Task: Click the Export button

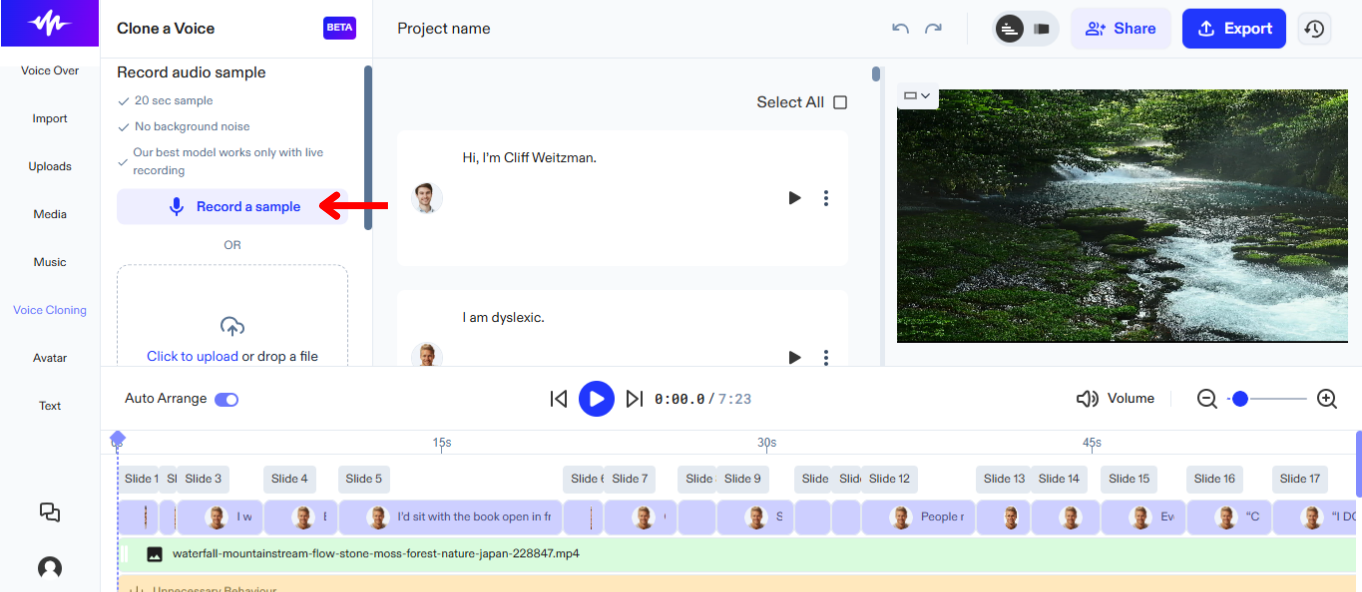Action: click(x=1233, y=28)
